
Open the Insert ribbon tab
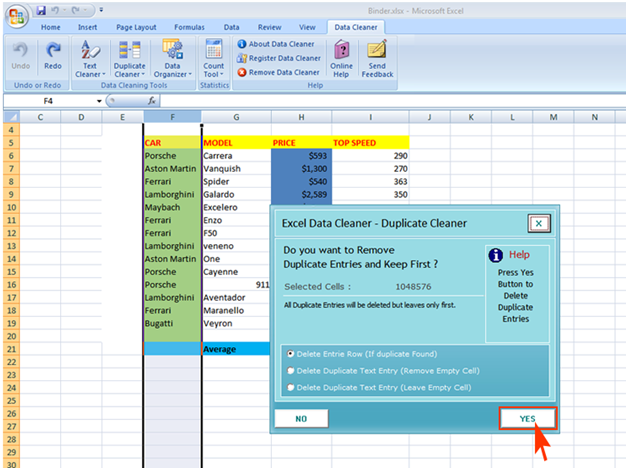(87, 27)
